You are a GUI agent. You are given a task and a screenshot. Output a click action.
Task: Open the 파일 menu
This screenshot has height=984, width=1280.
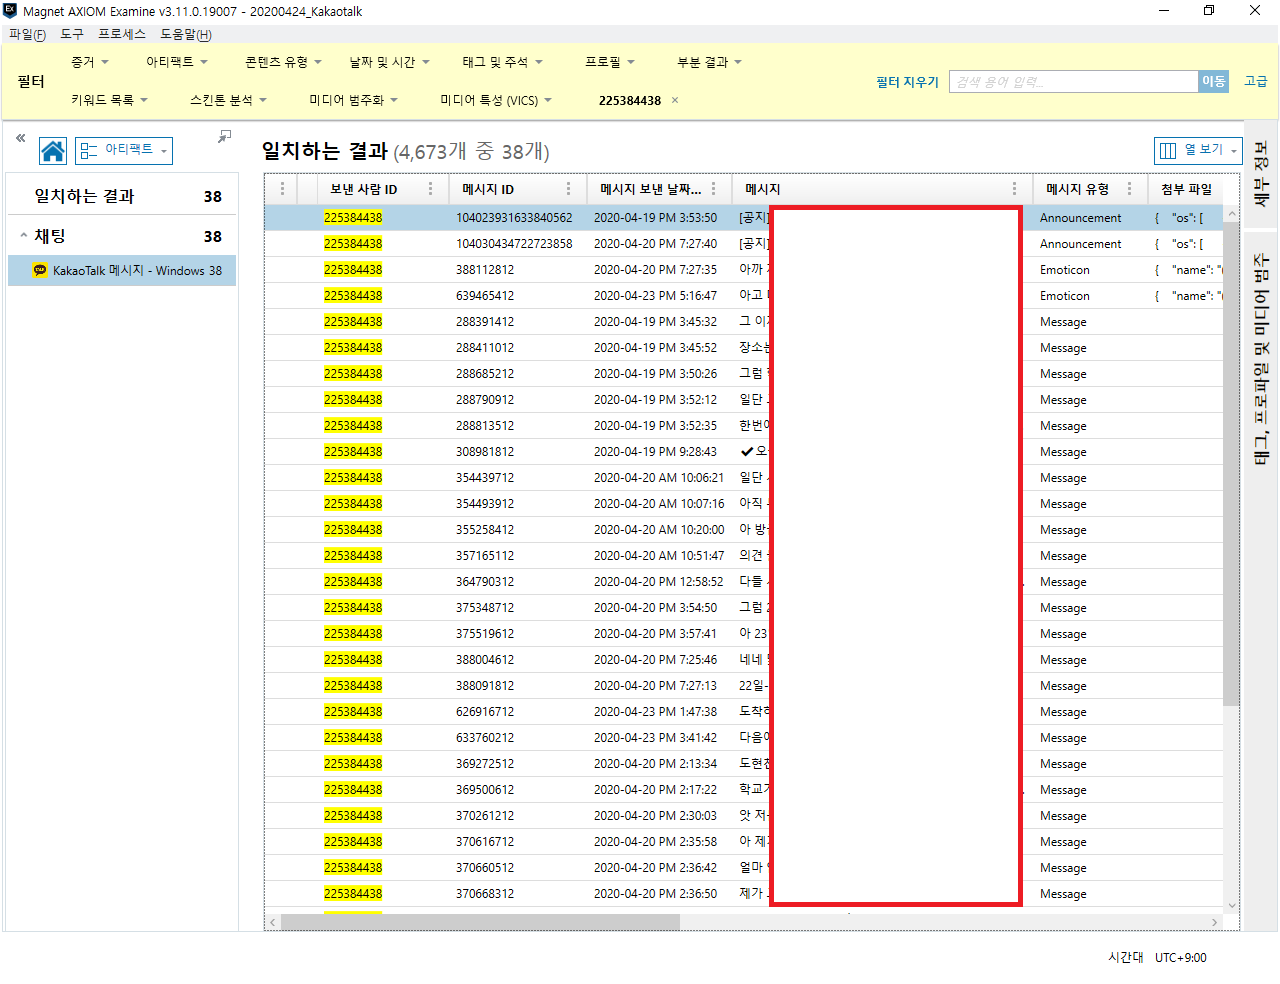(x=27, y=34)
